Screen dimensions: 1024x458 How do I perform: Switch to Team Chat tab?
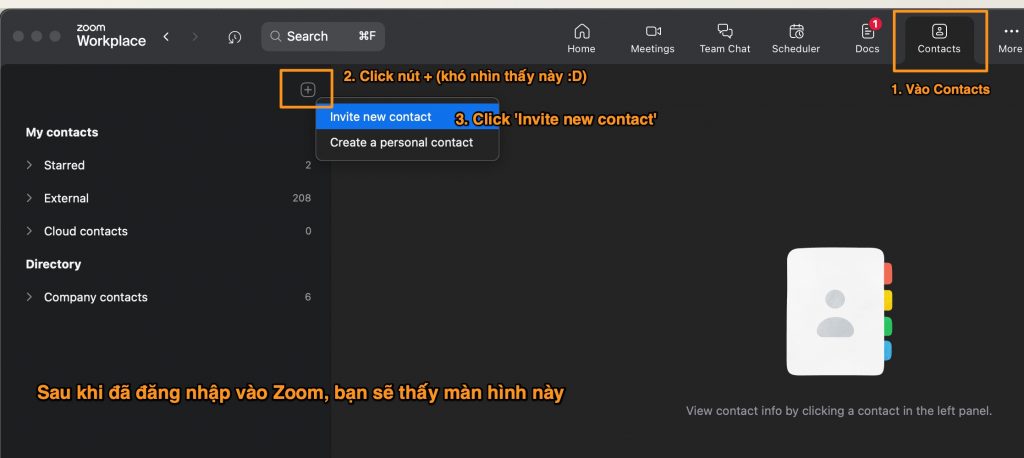[724, 39]
